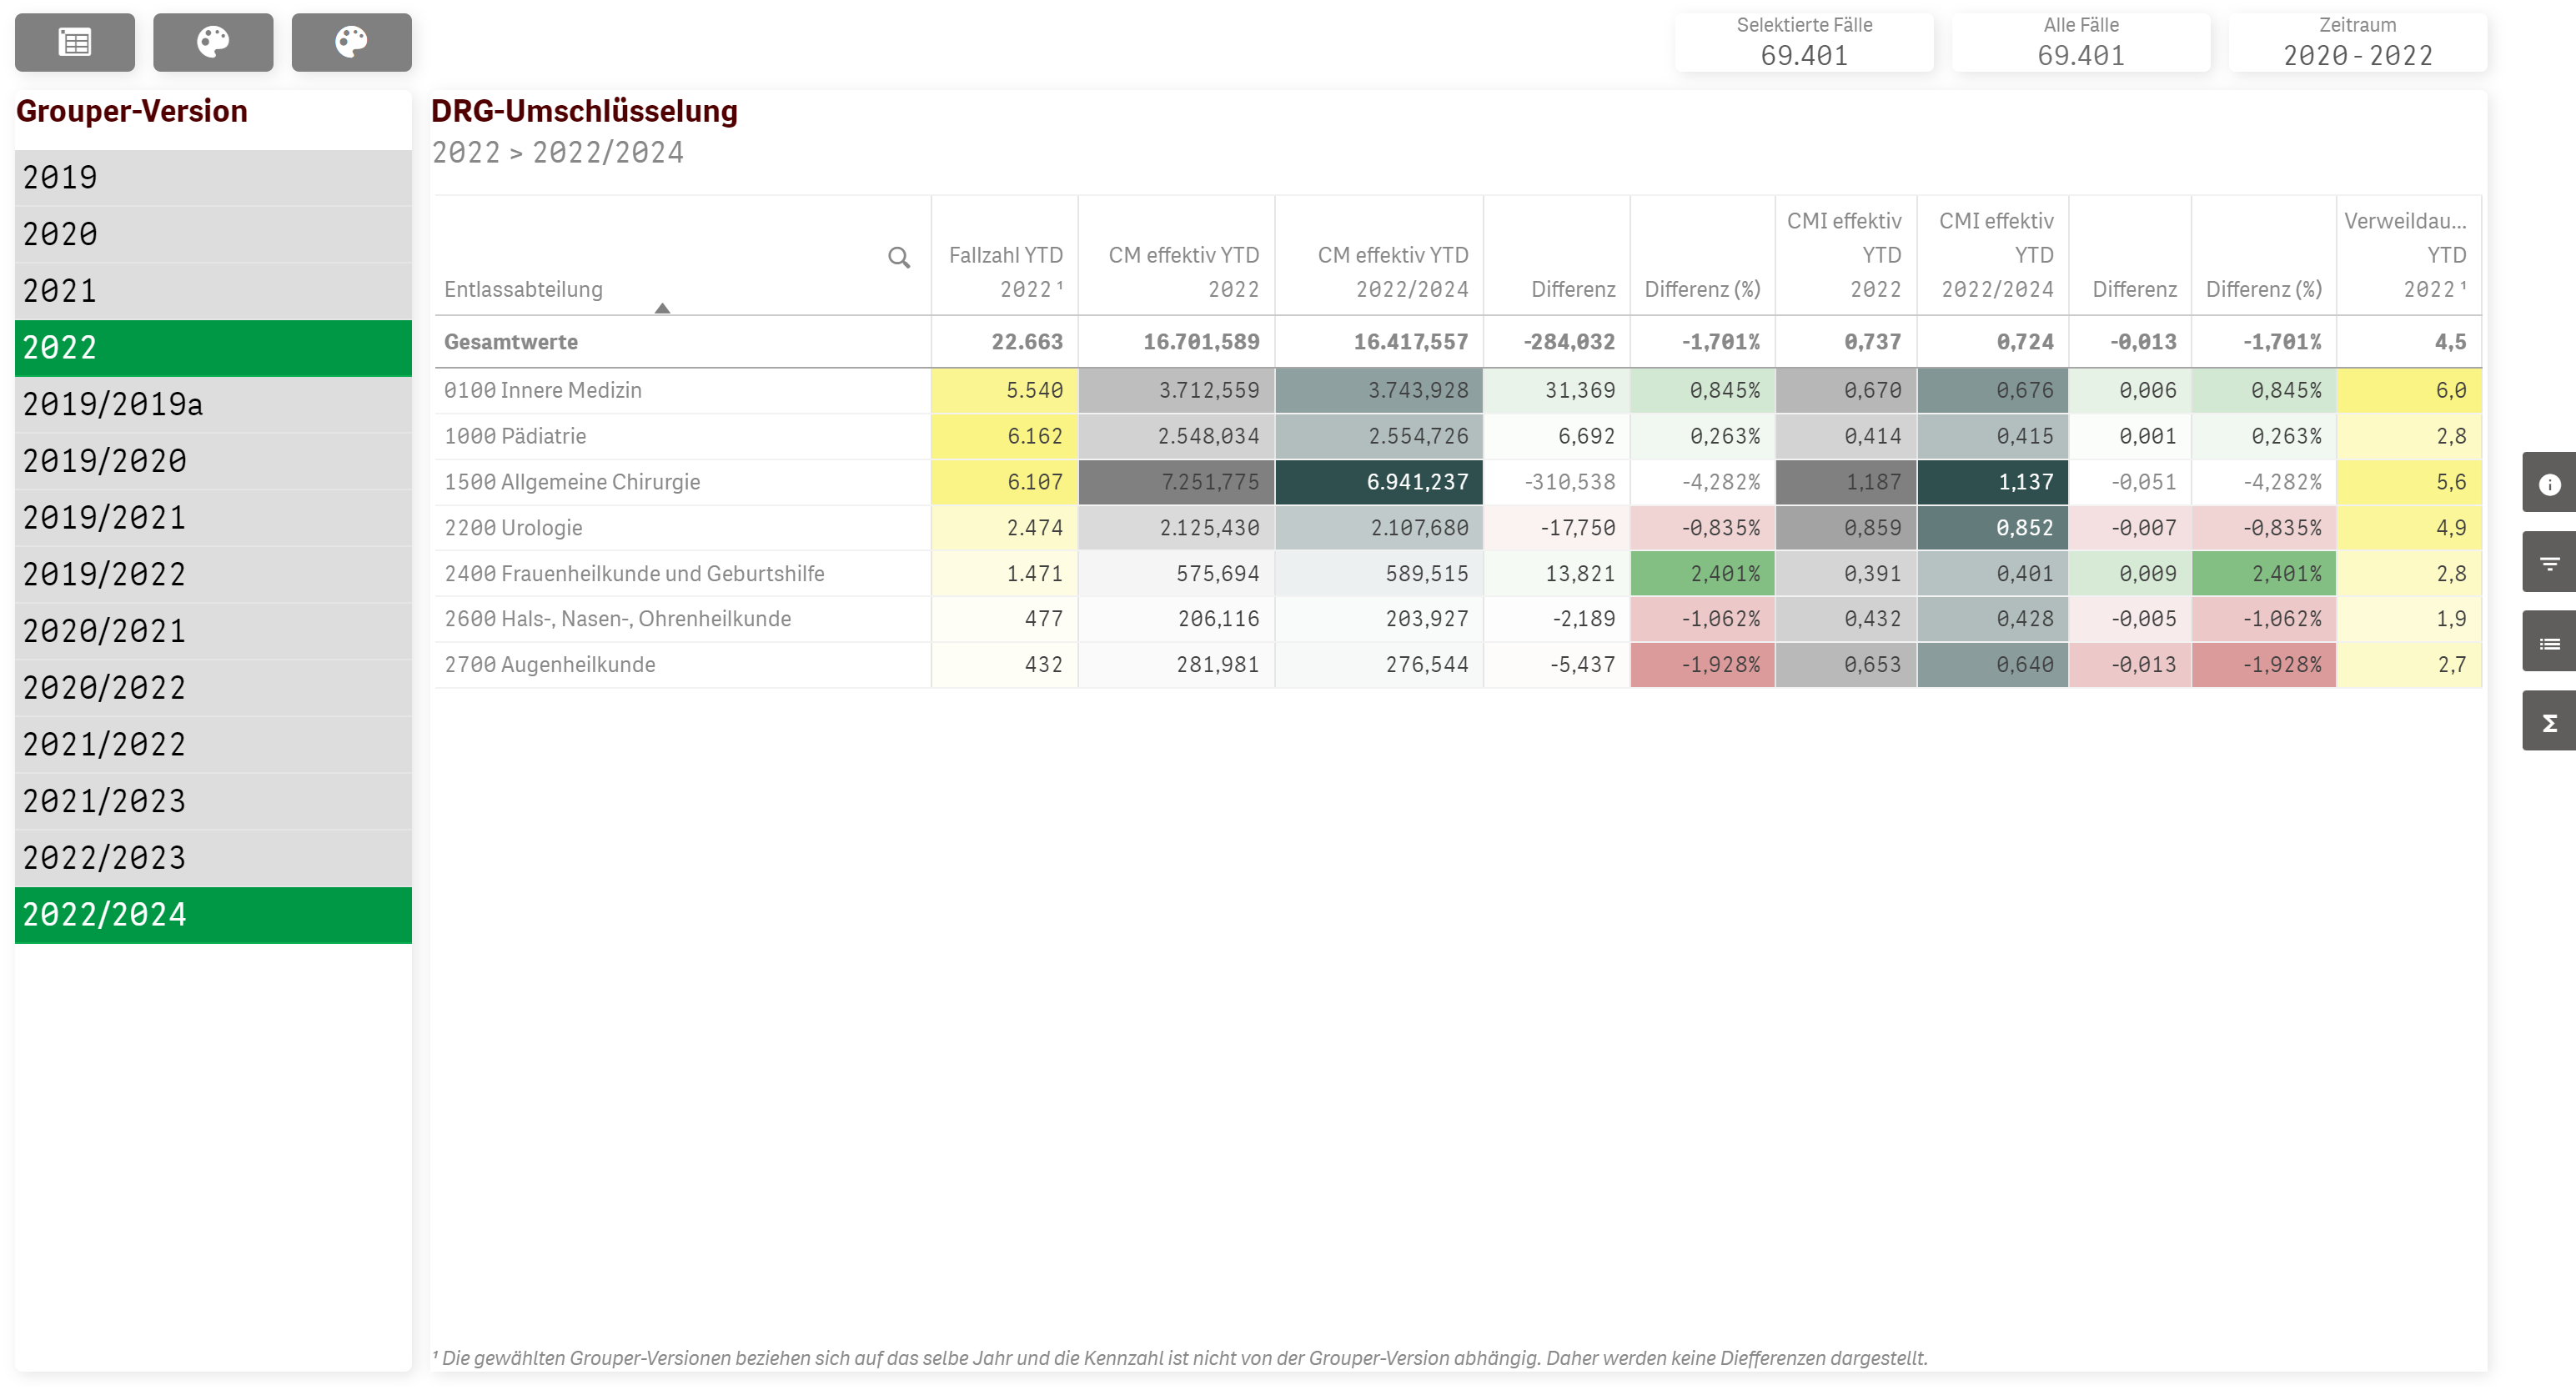
Task: Open the filter icon on right sidebar
Action: tap(2549, 564)
